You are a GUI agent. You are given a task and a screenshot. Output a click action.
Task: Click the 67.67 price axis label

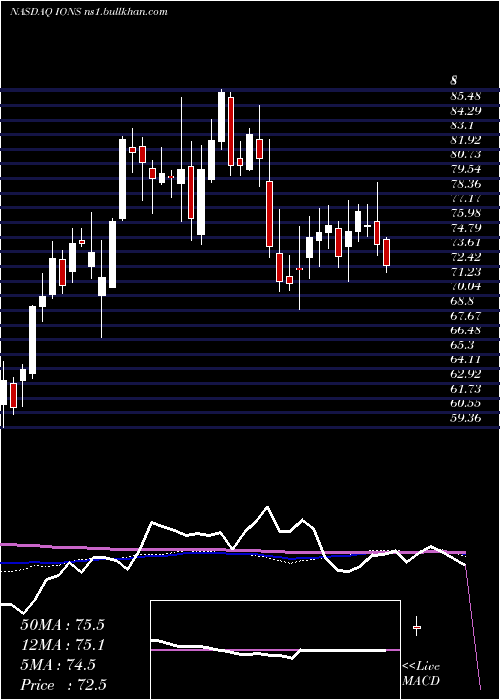tap(466, 316)
